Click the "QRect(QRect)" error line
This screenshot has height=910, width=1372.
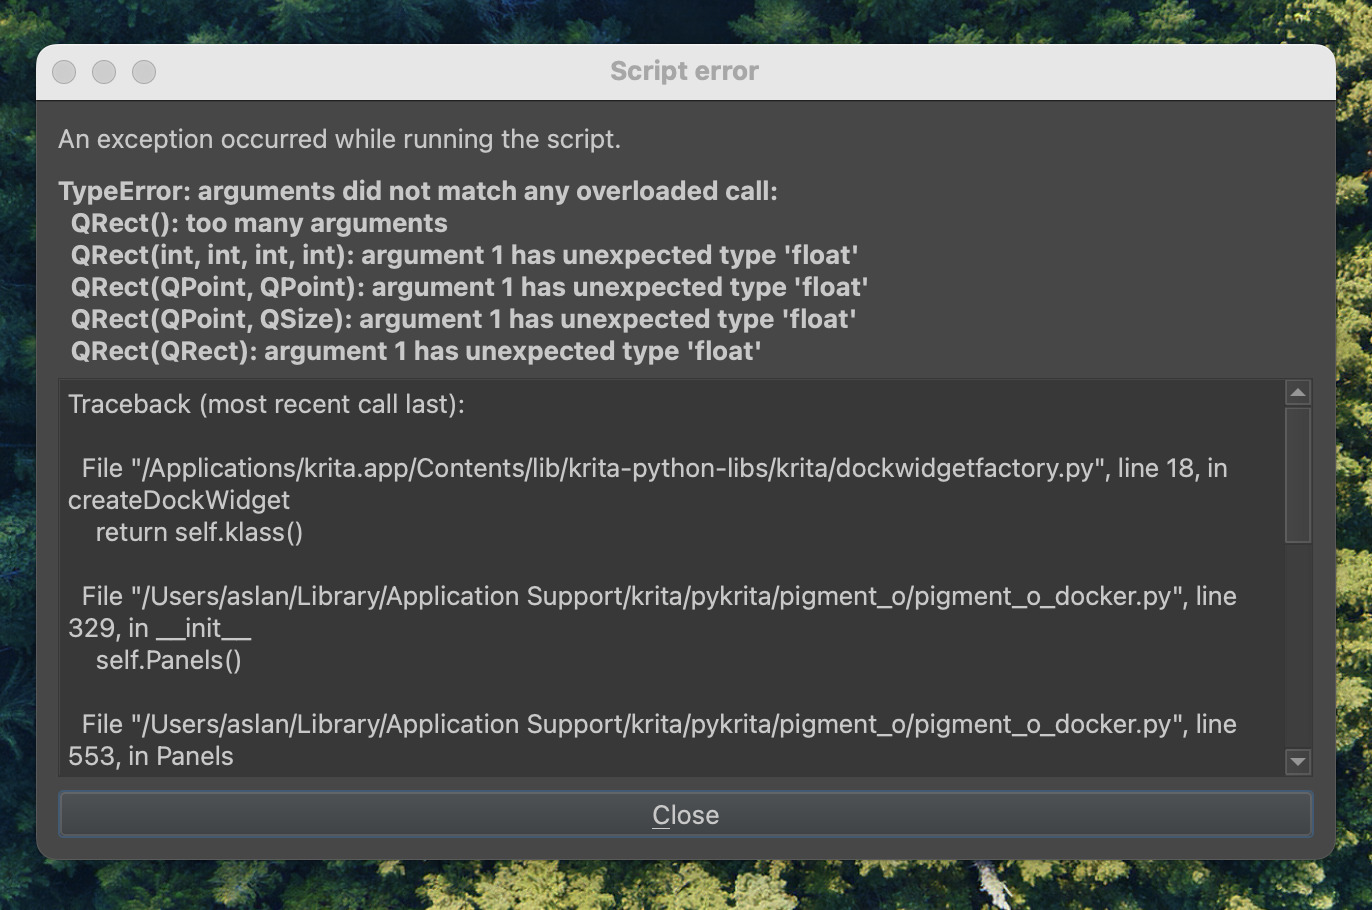pos(416,351)
